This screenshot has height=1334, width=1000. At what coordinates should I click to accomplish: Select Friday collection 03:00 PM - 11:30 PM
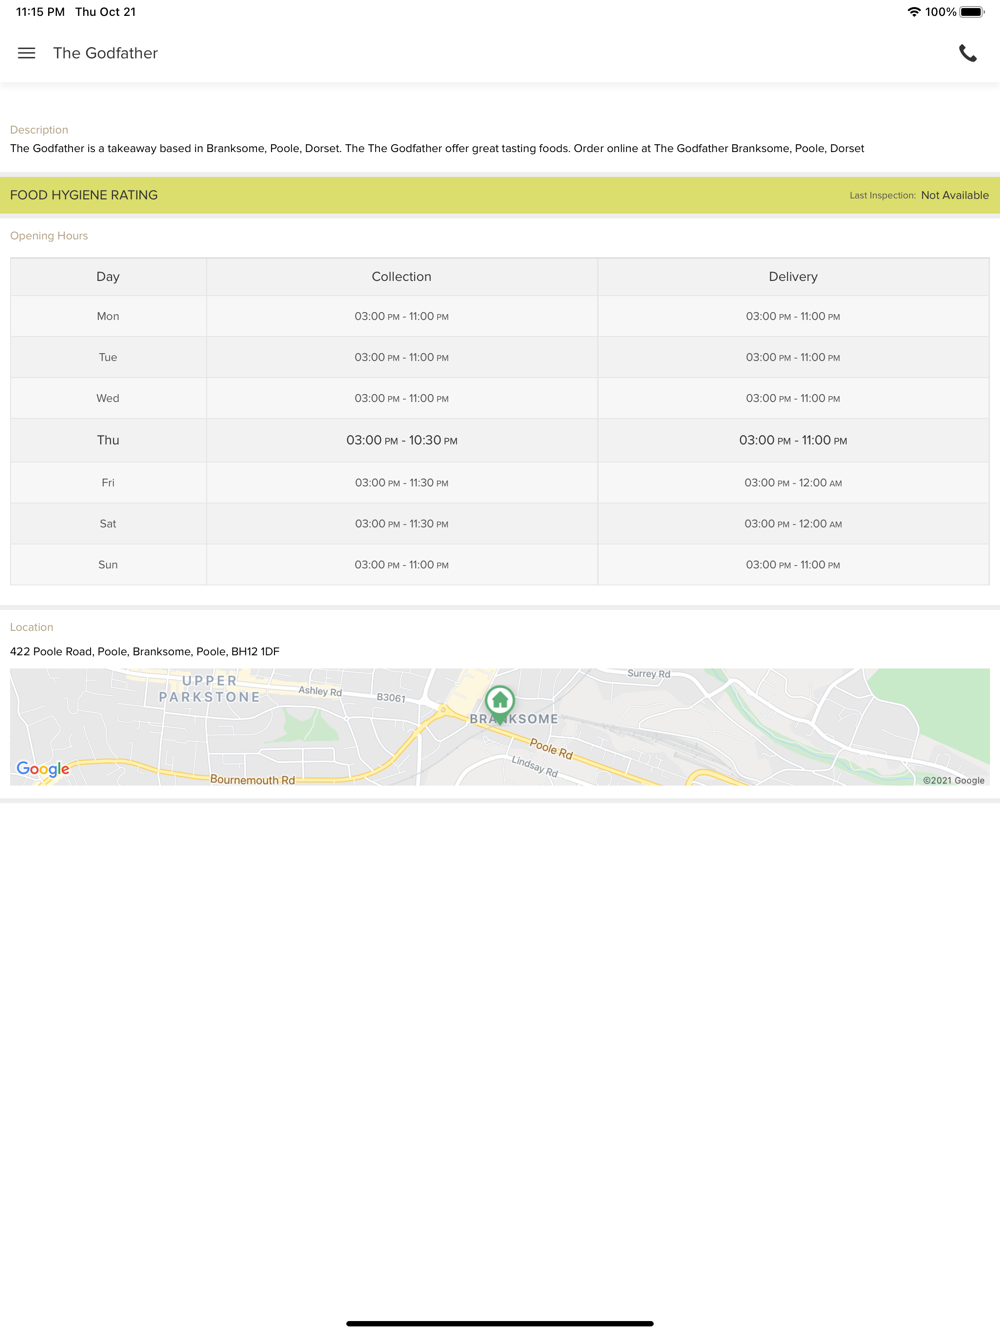pos(402,482)
